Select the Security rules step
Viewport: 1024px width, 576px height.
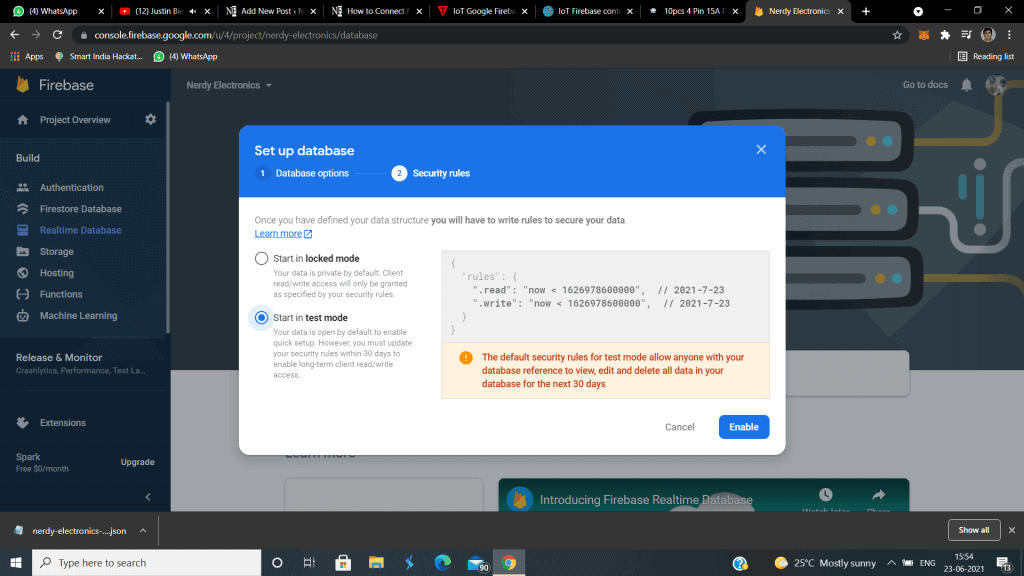click(x=431, y=173)
